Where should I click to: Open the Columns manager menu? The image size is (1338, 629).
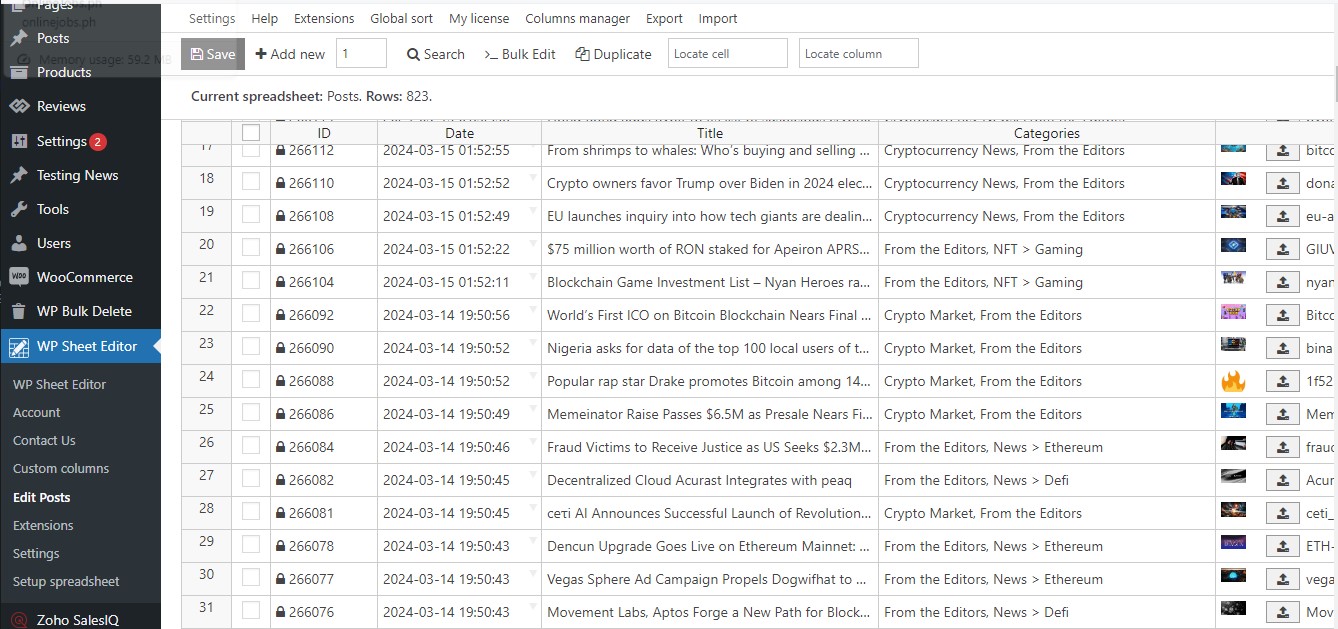pyautogui.click(x=577, y=18)
